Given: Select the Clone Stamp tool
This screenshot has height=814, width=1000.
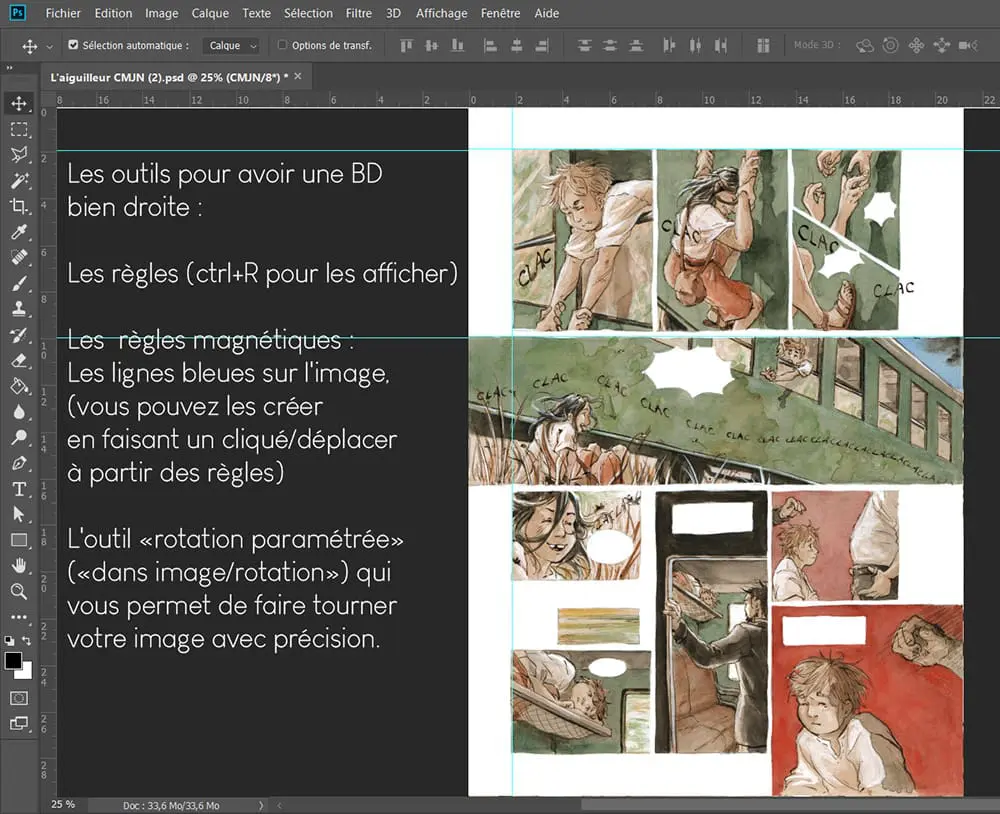Looking at the screenshot, I should point(18,309).
